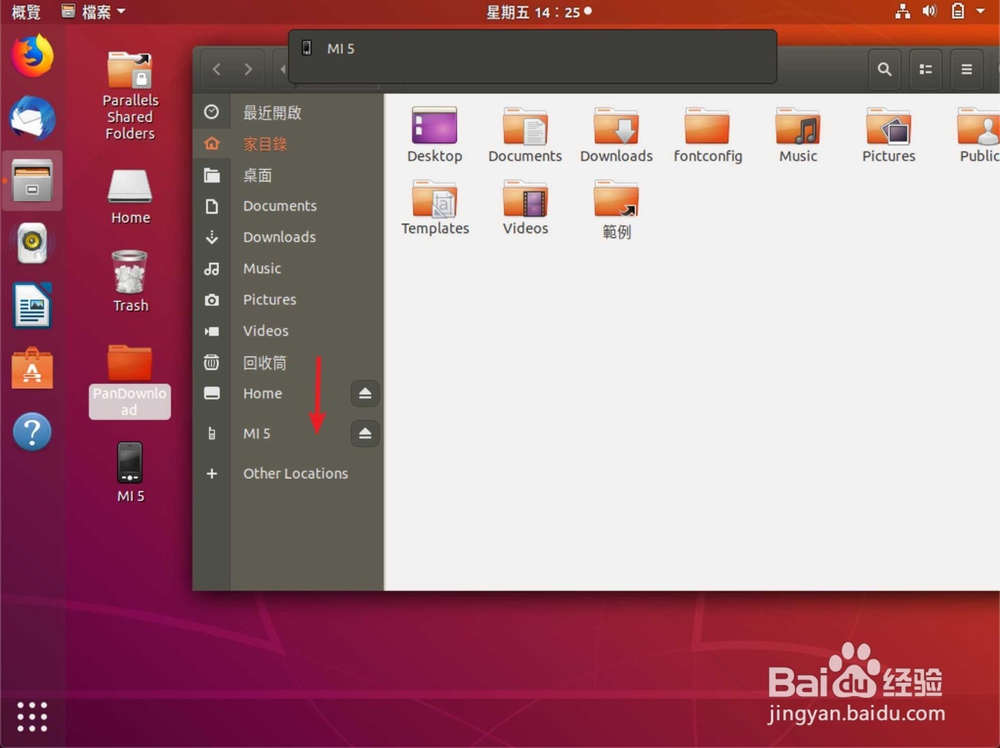The height and width of the screenshot is (748, 1000).
Task: Open the hamburger menu in Files
Action: (x=966, y=69)
